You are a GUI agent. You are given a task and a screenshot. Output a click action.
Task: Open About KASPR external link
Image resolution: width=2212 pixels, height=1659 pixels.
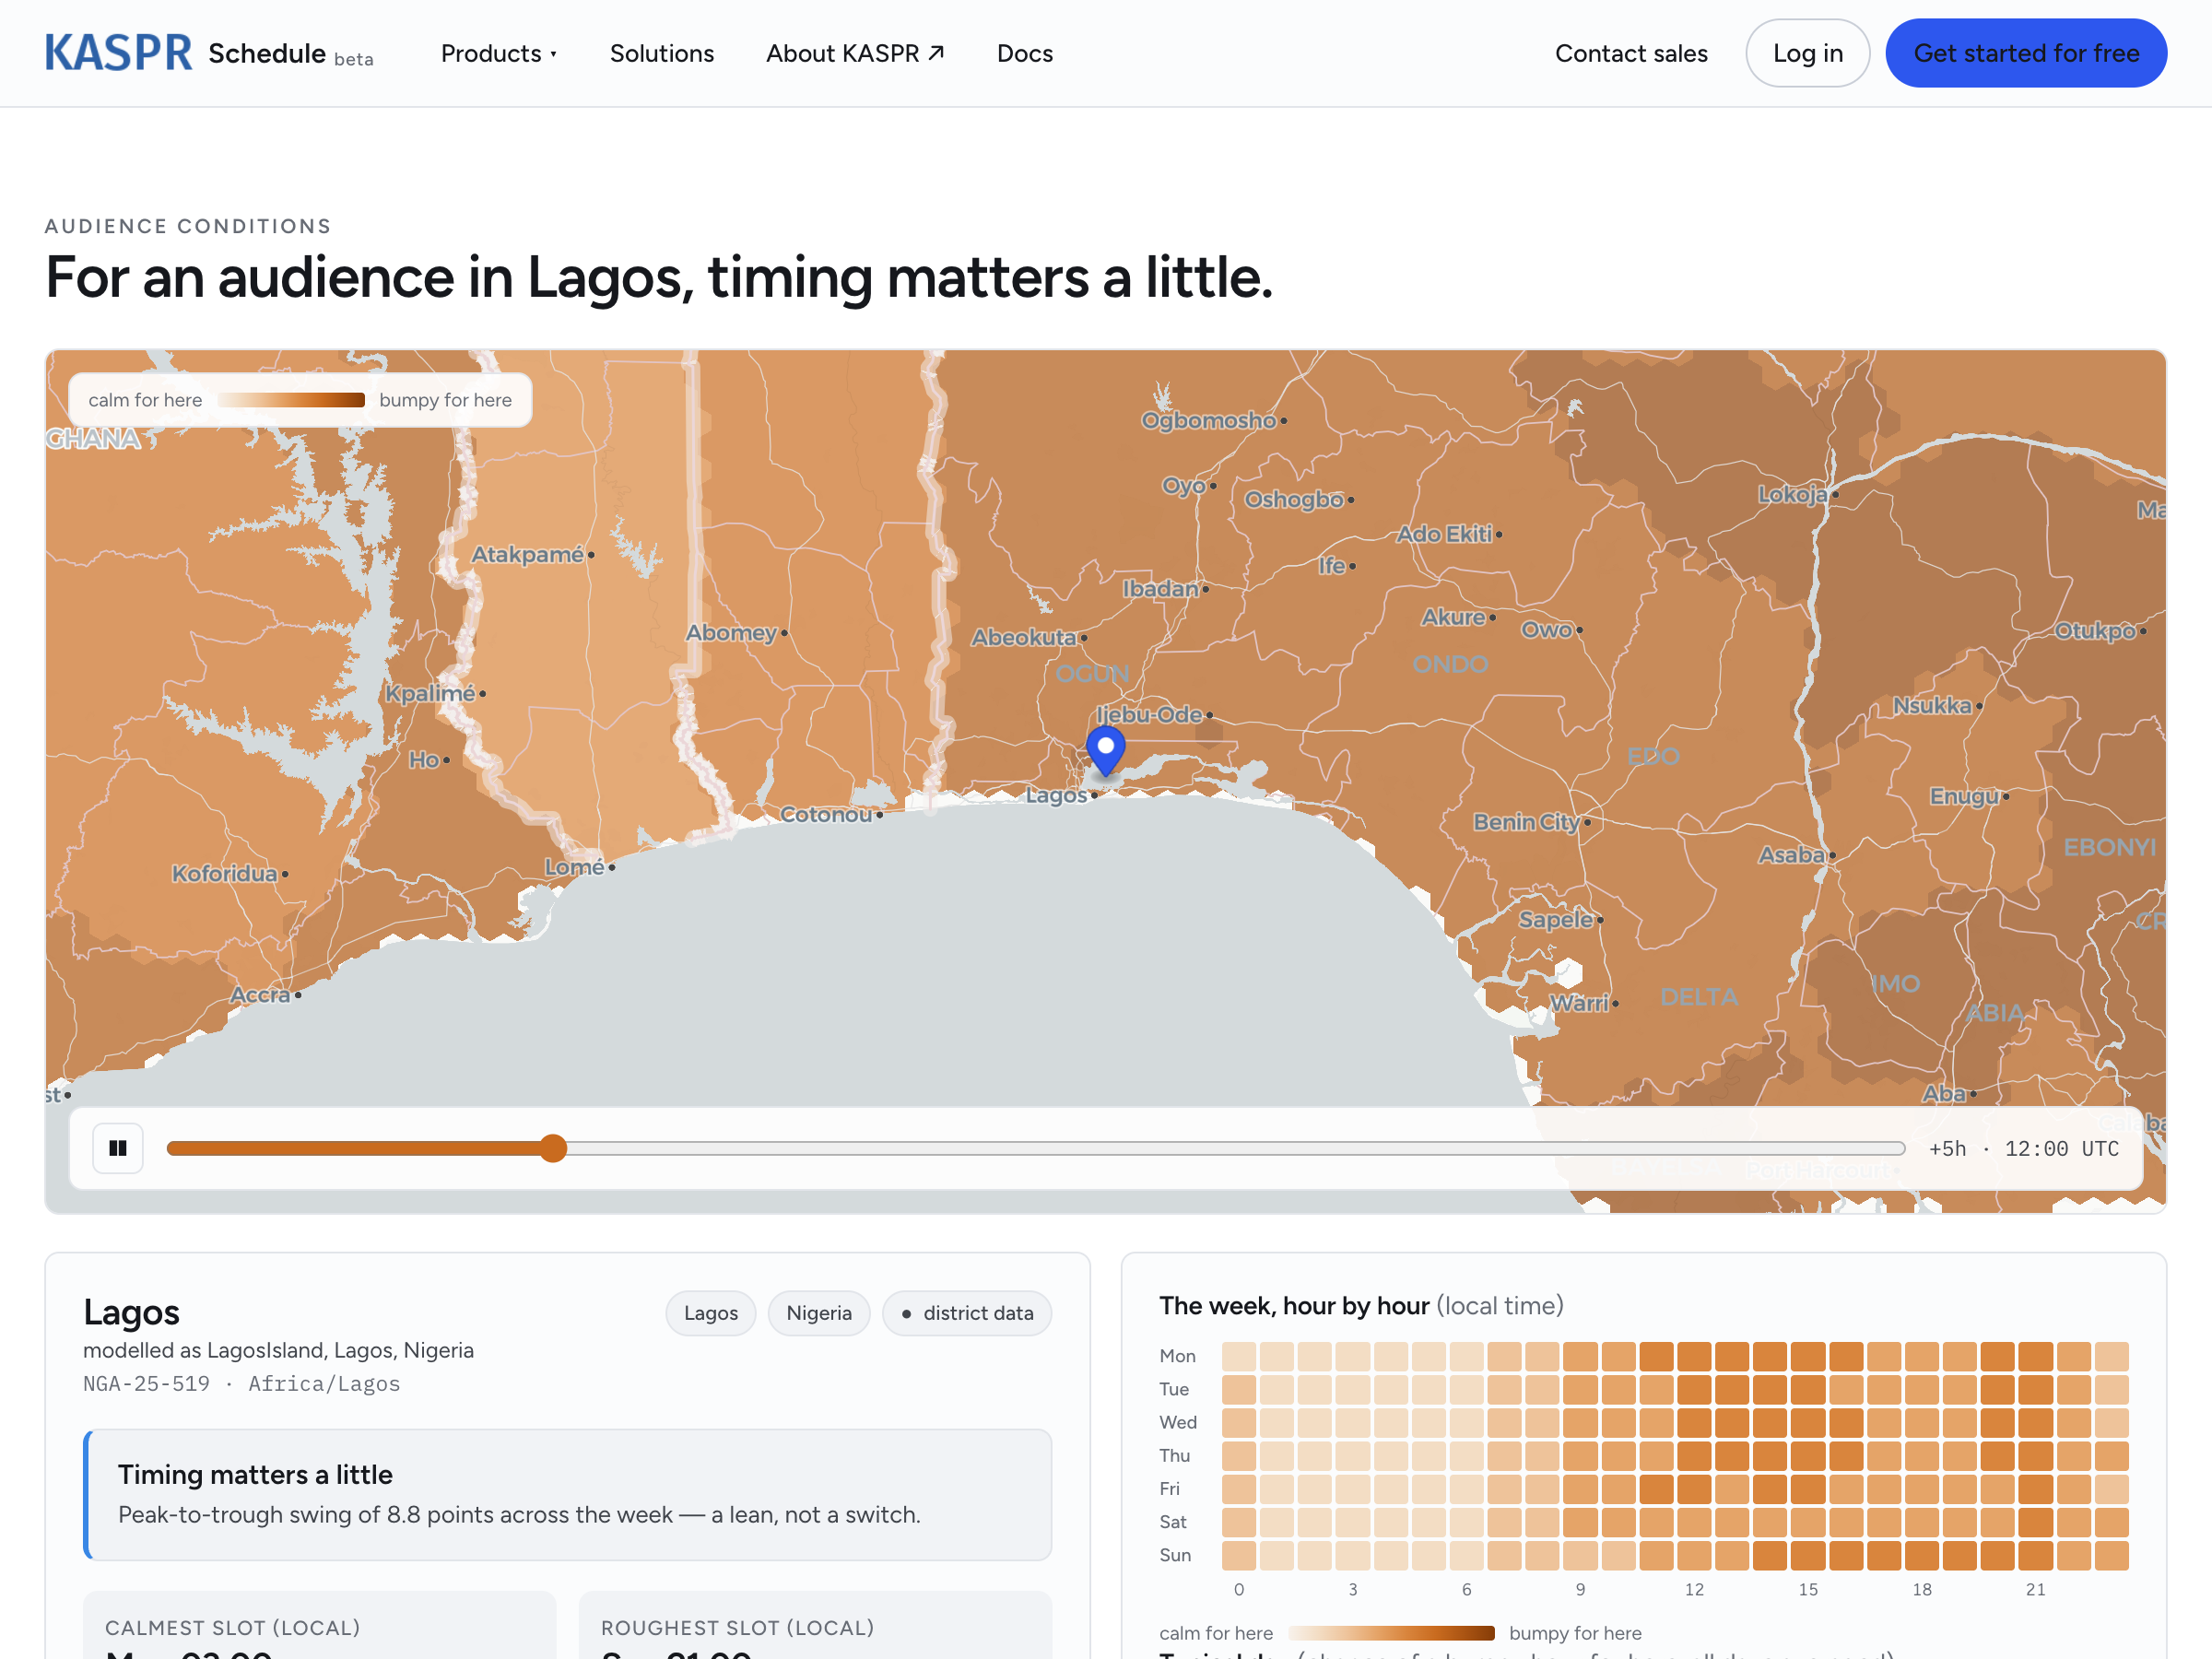[855, 53]
